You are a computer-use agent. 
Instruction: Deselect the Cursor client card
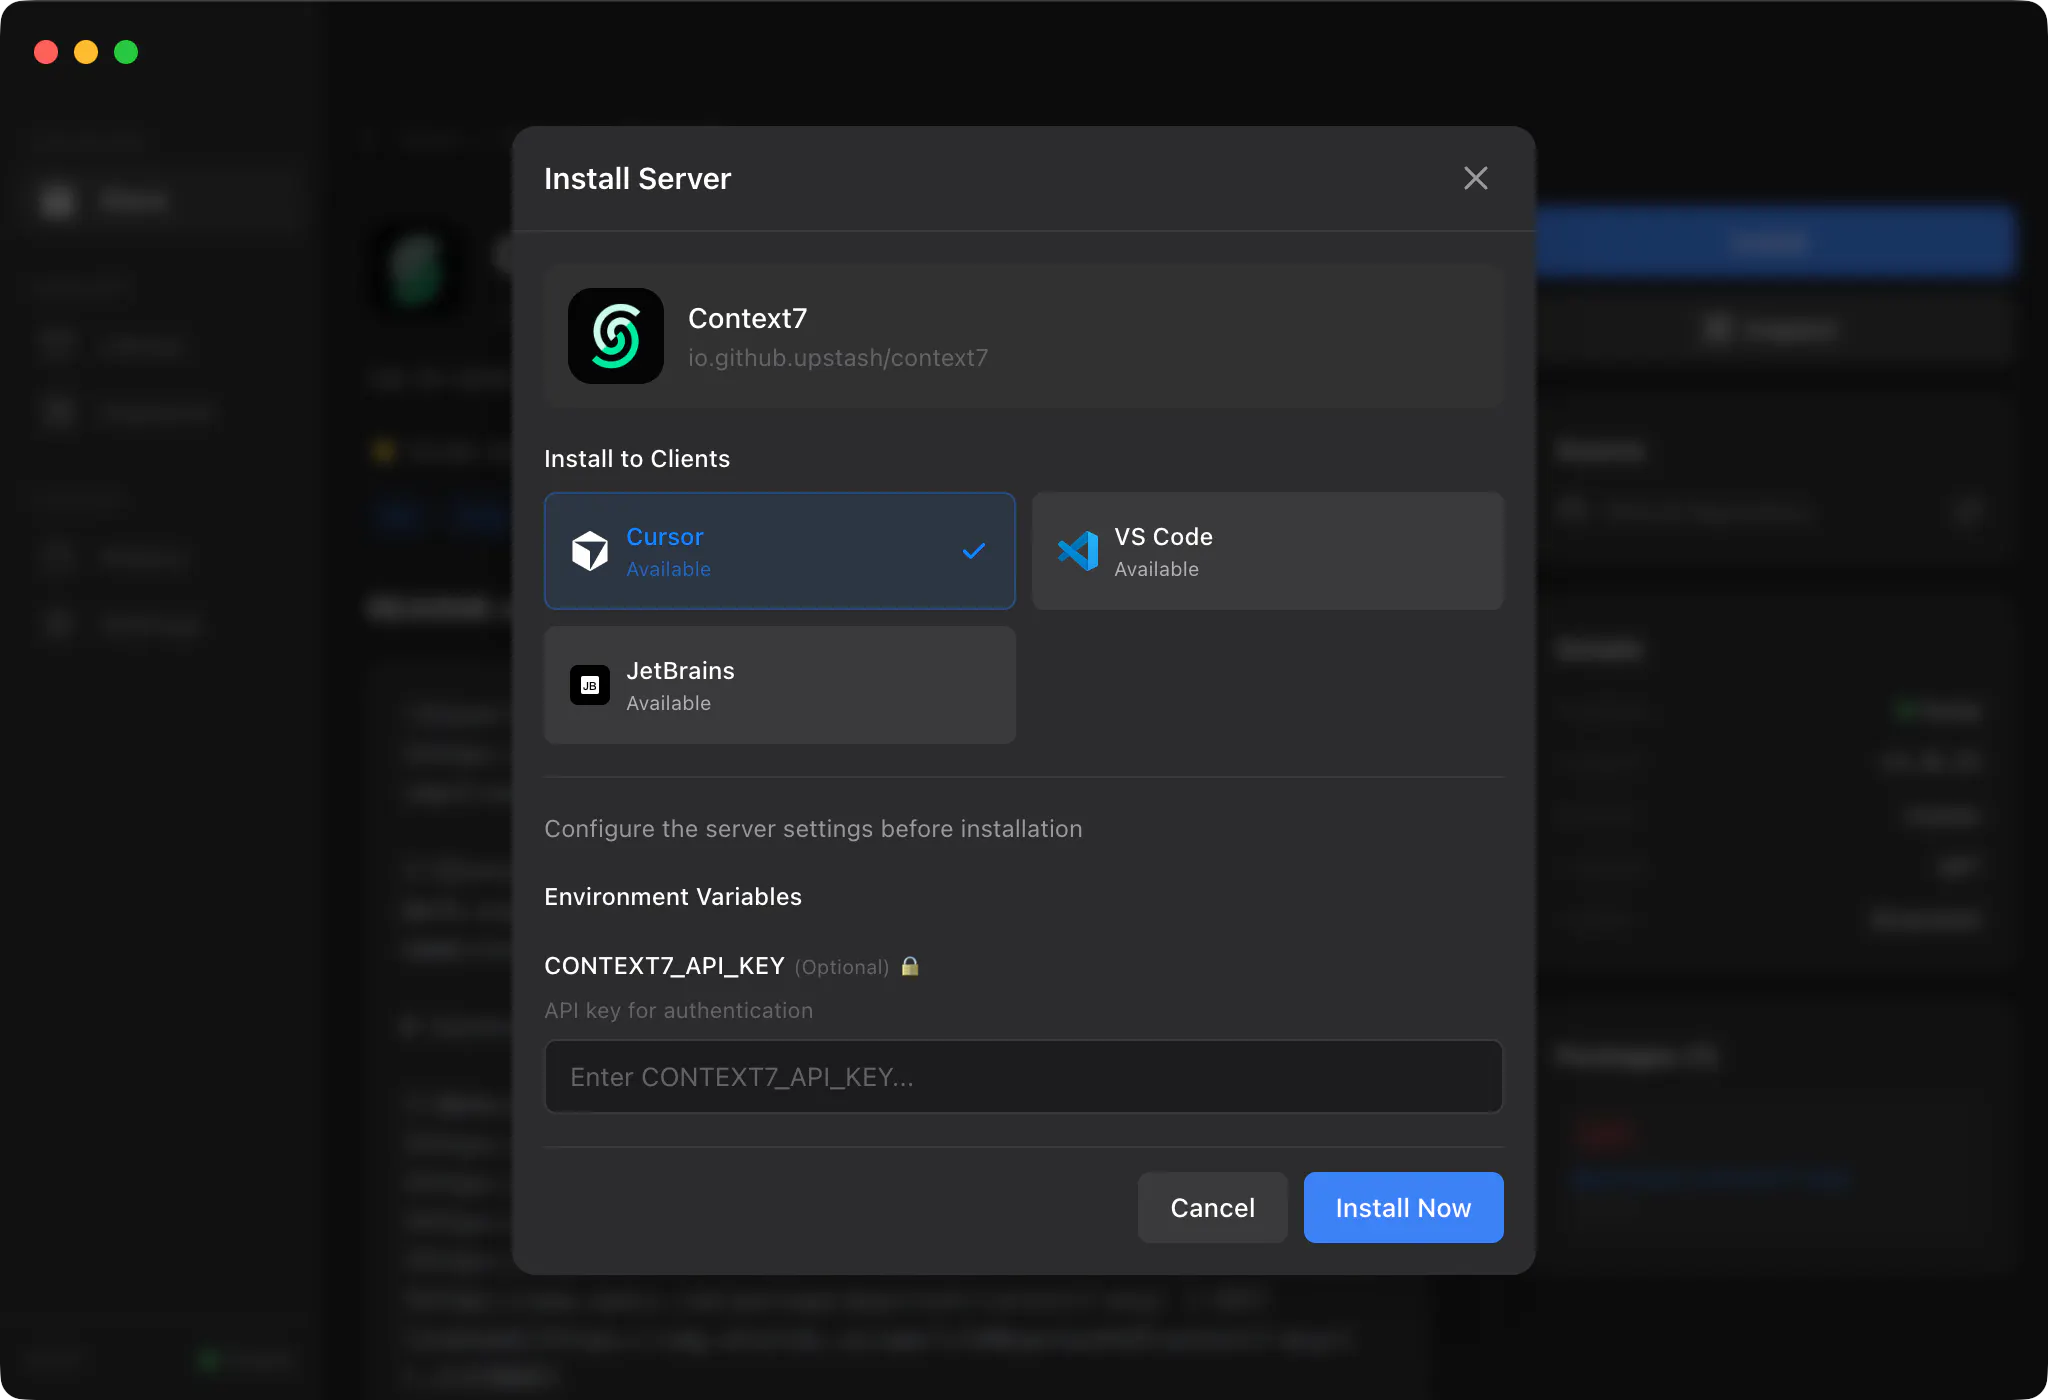pos(780,551)
